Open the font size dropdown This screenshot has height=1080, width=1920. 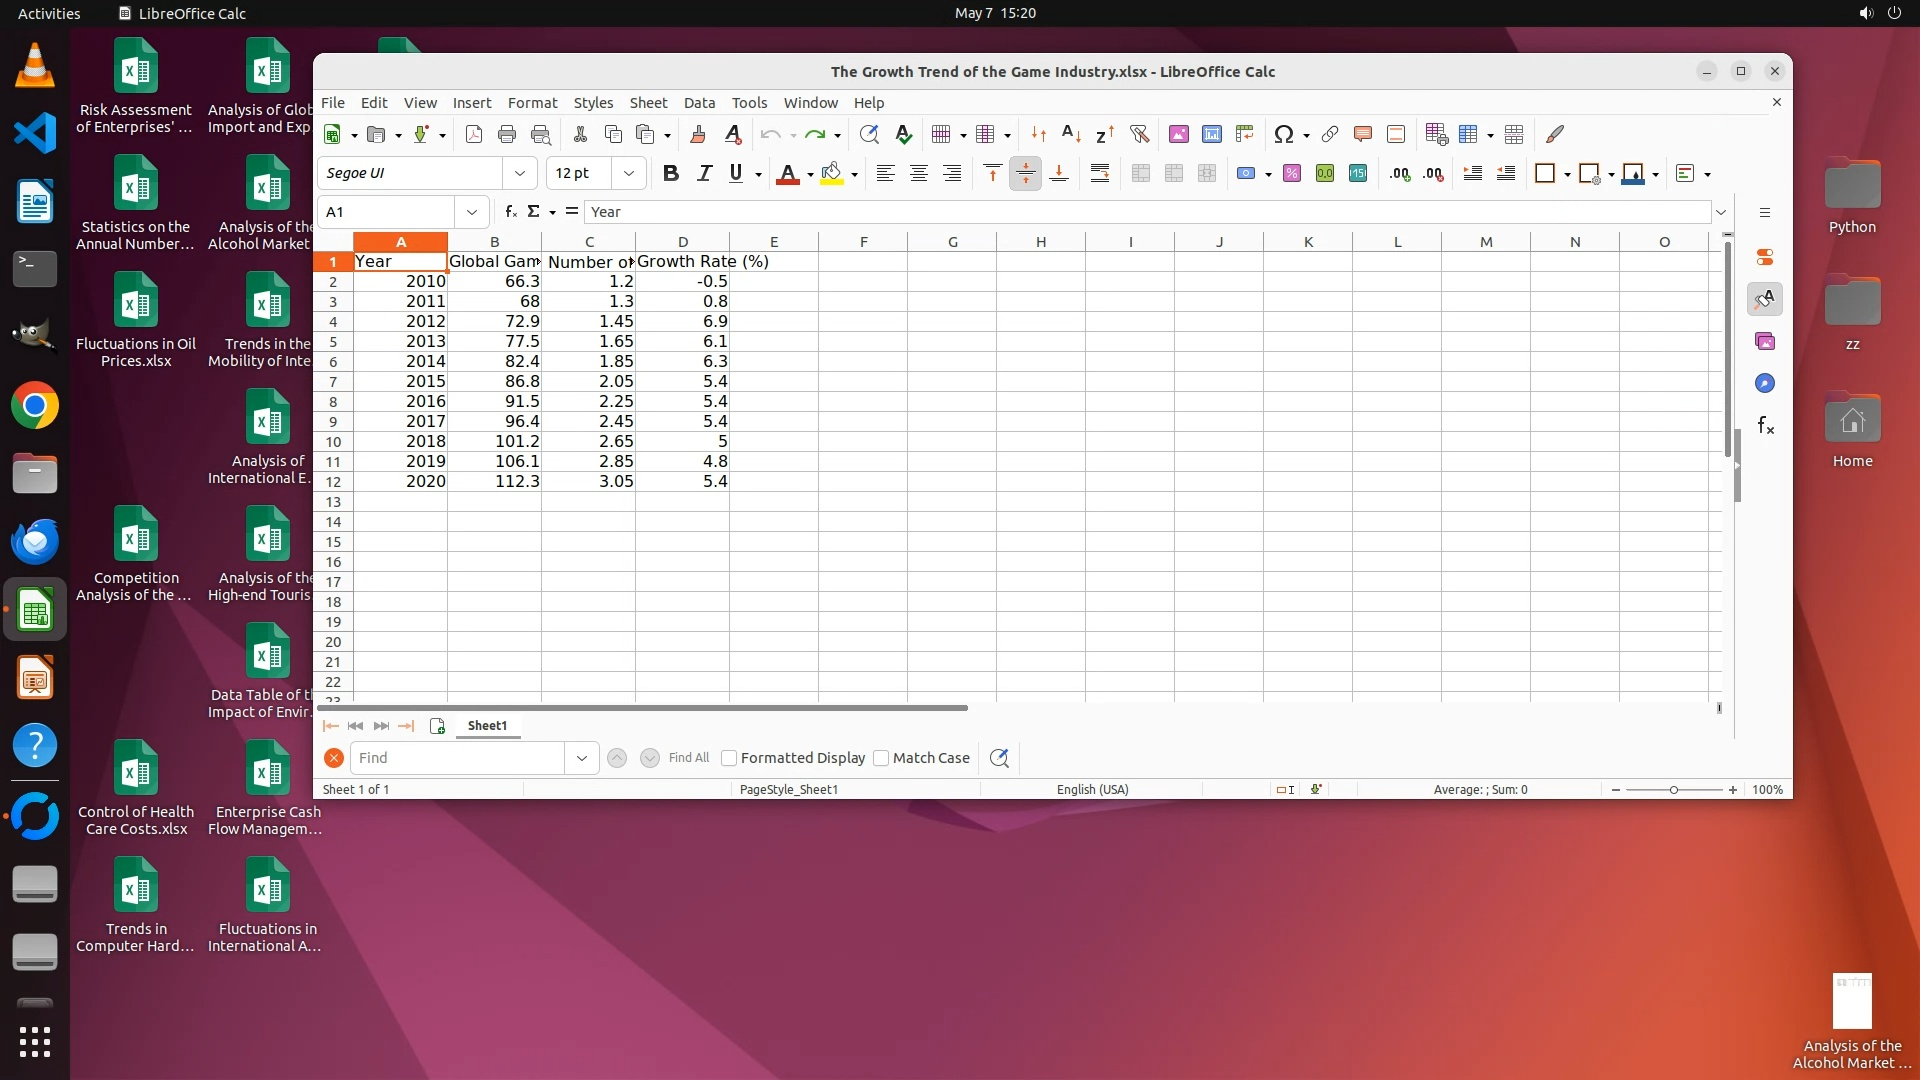tap(628, 173)
